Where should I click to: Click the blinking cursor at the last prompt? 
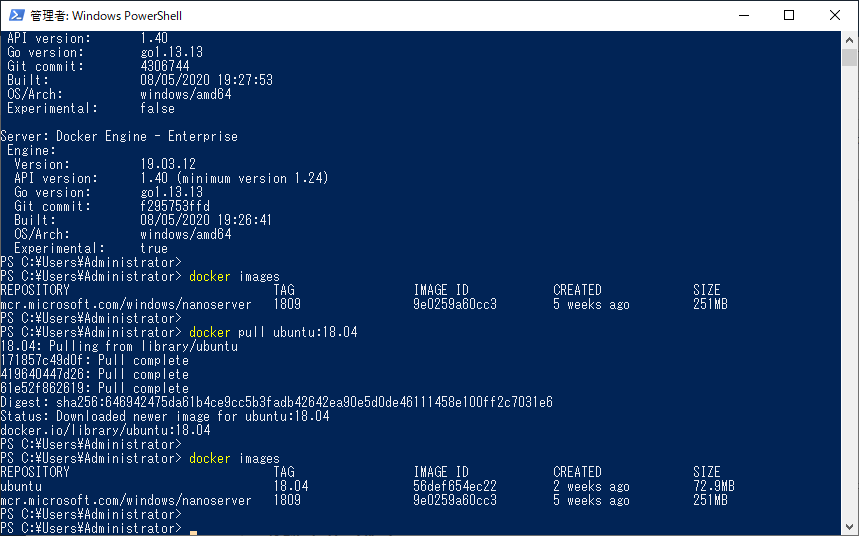coord(193,532)
